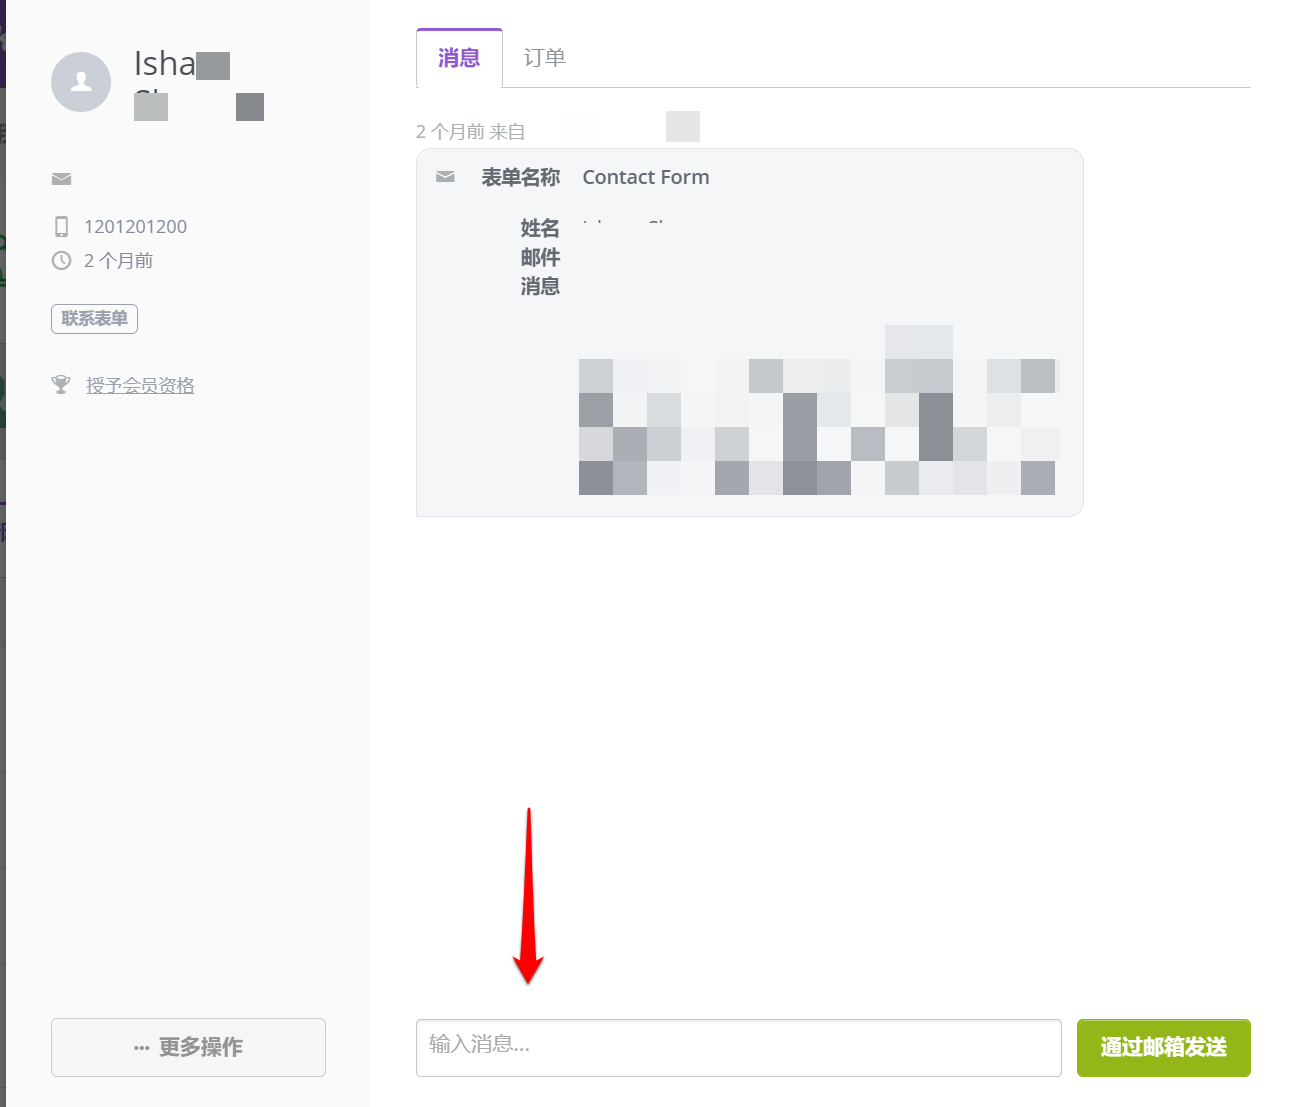Click the envelope icon in contact sidebar
This screenshot has height=1107, width=1295.
tap(61, 179)
